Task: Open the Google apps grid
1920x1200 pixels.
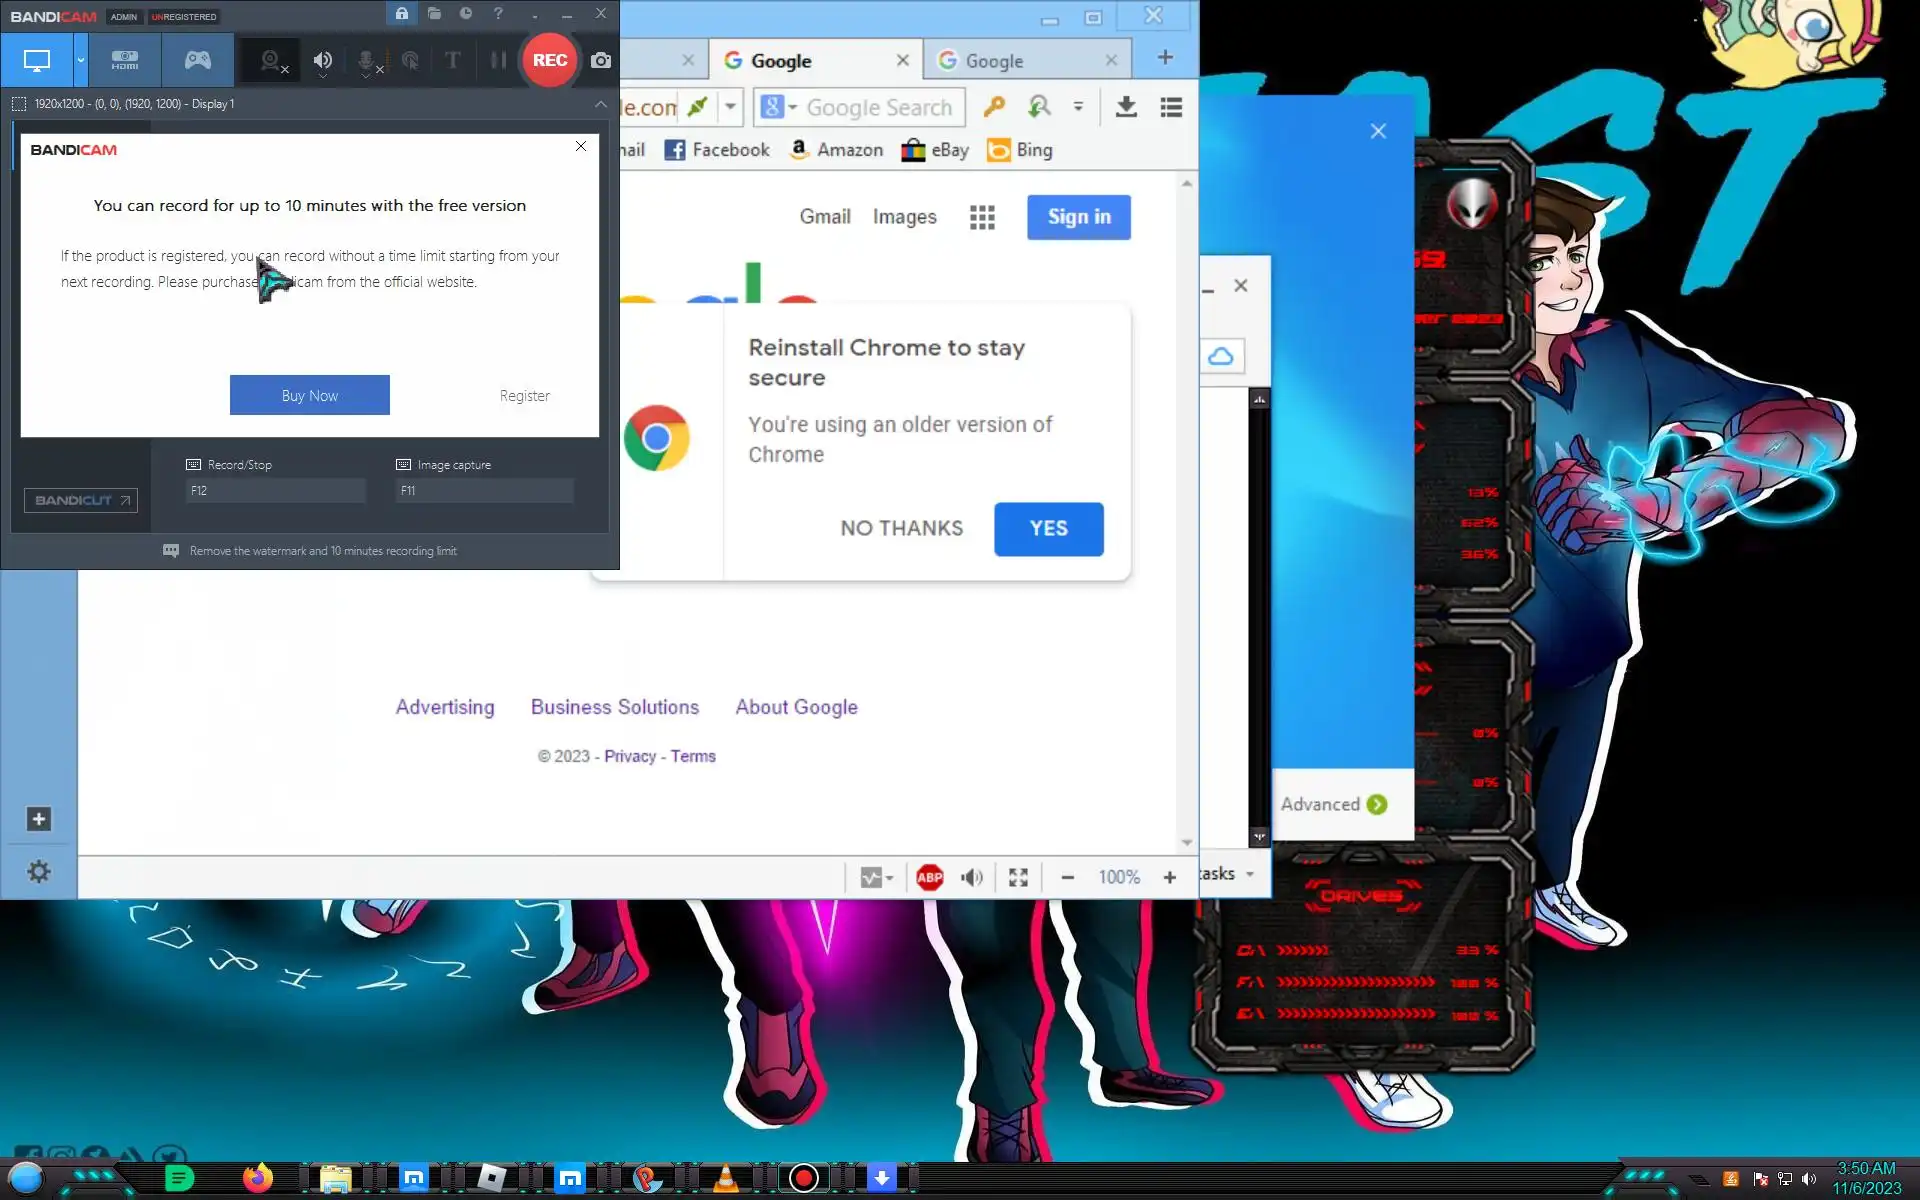Action: 982,217
